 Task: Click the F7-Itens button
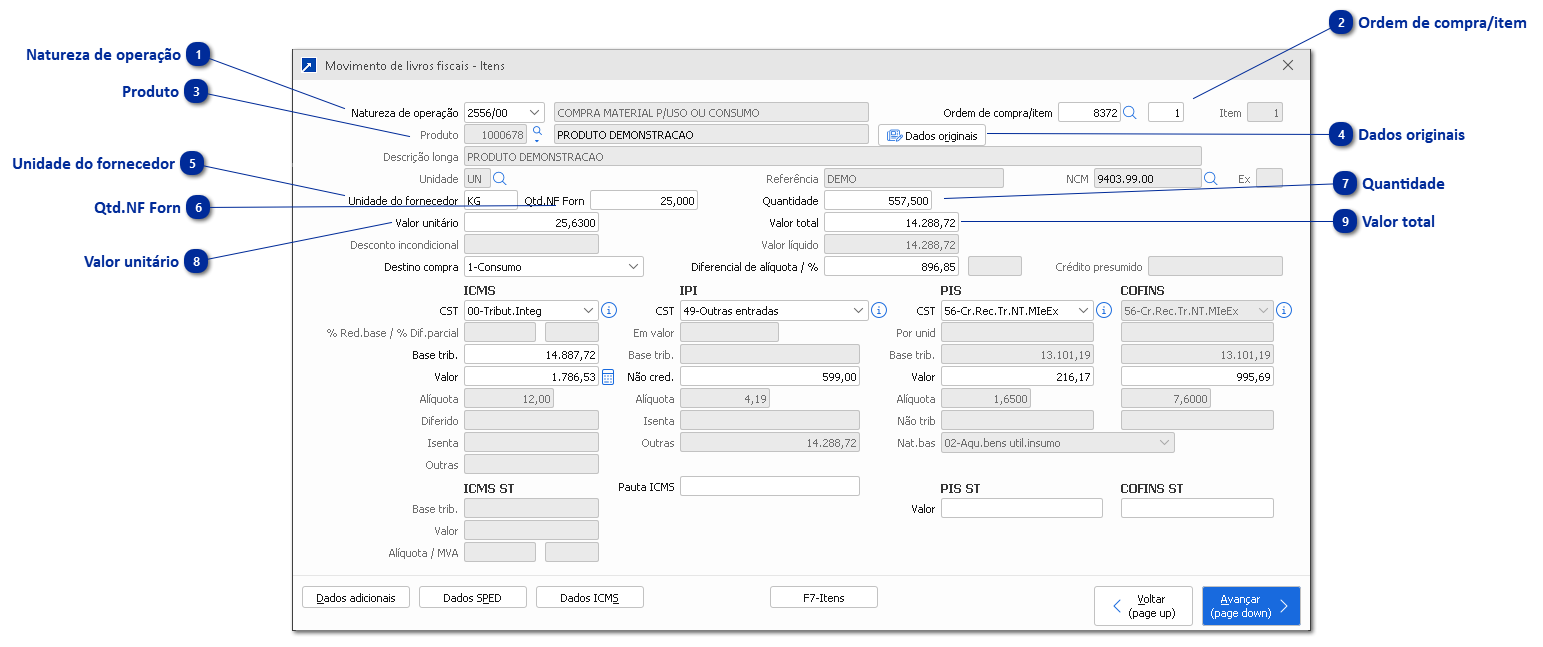click(x=823, y=598)
